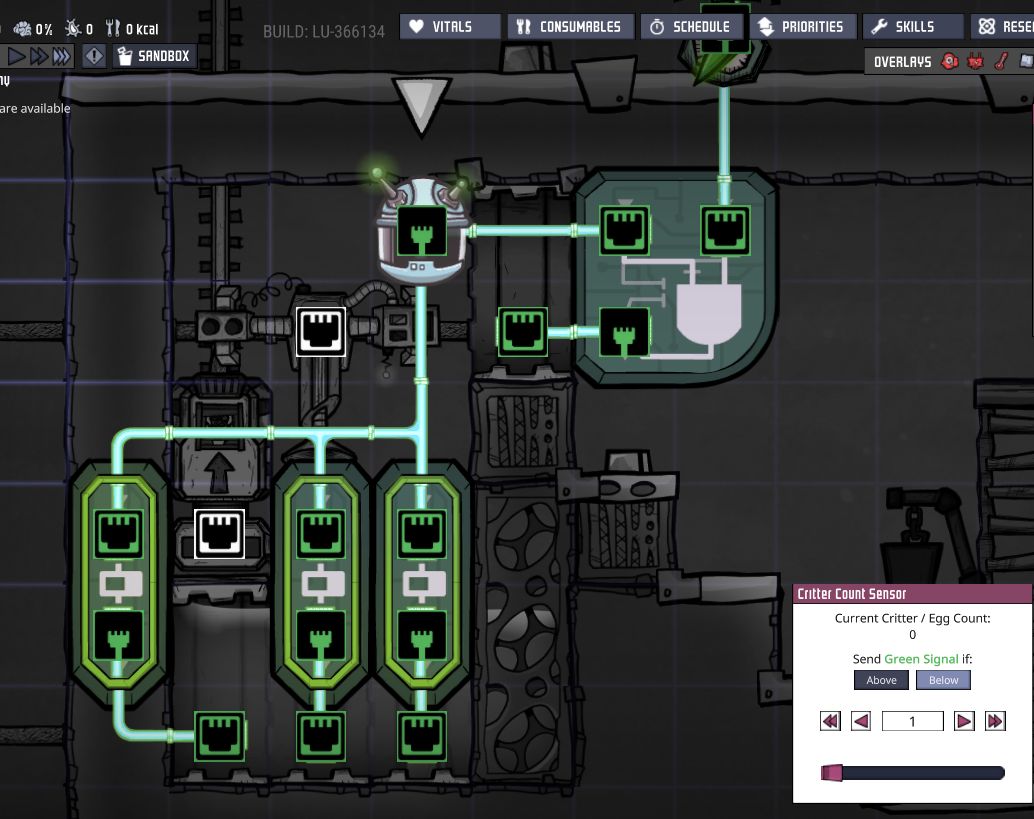This screenshot has height=819, width=1034.
Task: Select the Below signal condition
Action: (943, 680)
